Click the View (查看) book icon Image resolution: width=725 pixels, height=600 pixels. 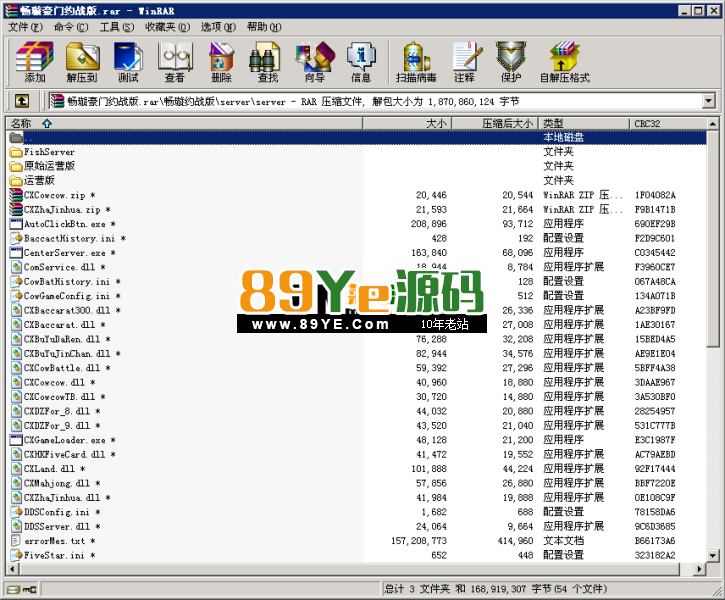175,56
